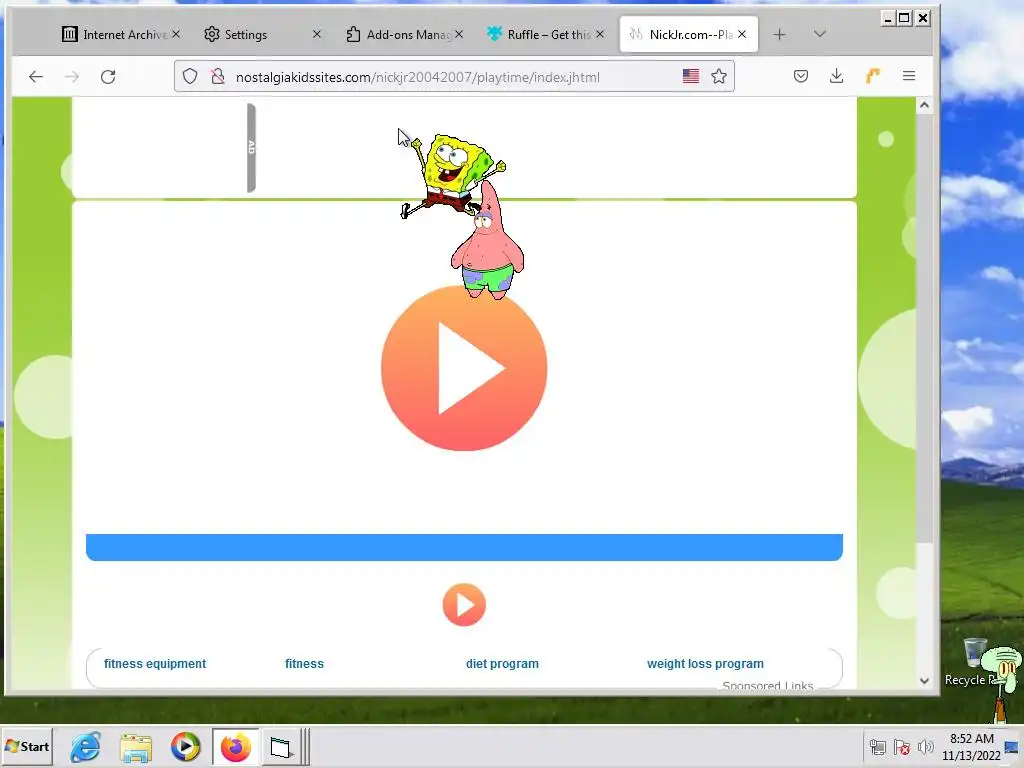Open the diet program link
The height and width of the screenshot is (768, 1024).
click(x=502, y=664)
